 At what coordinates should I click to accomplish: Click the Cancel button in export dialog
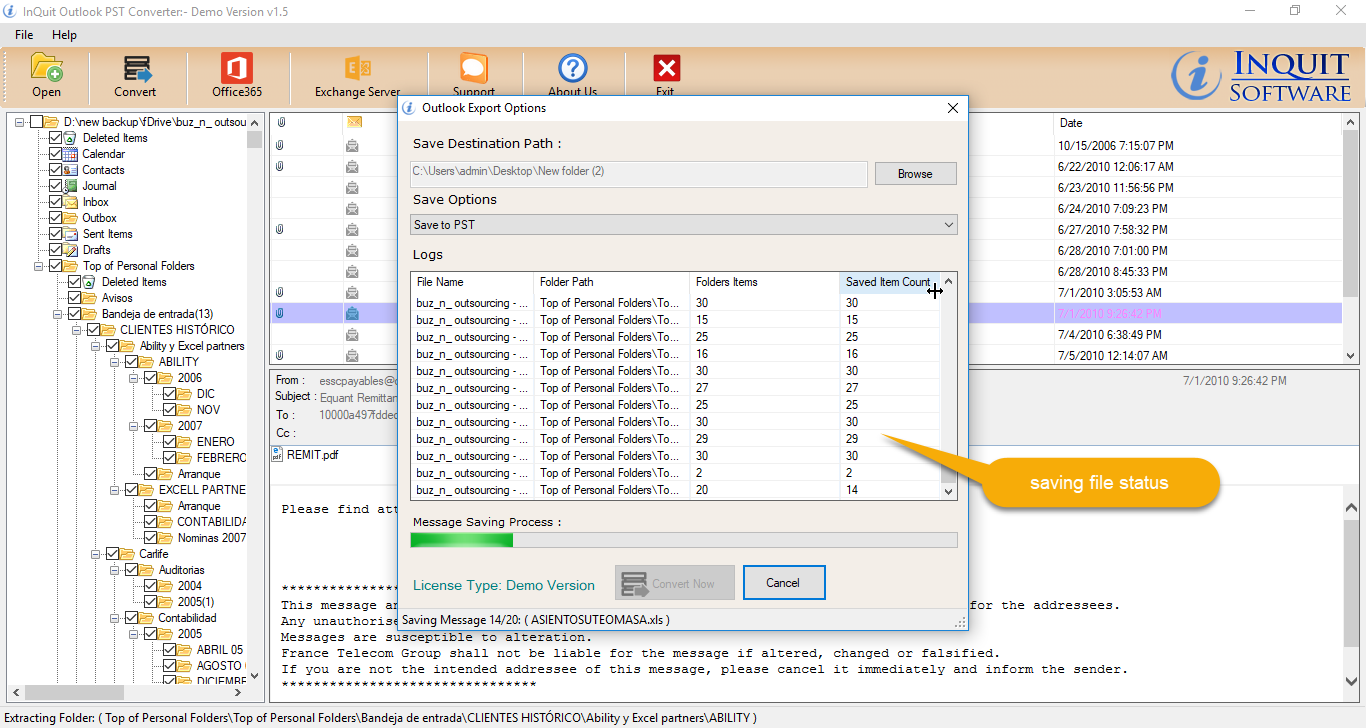[x=783, y=583]
